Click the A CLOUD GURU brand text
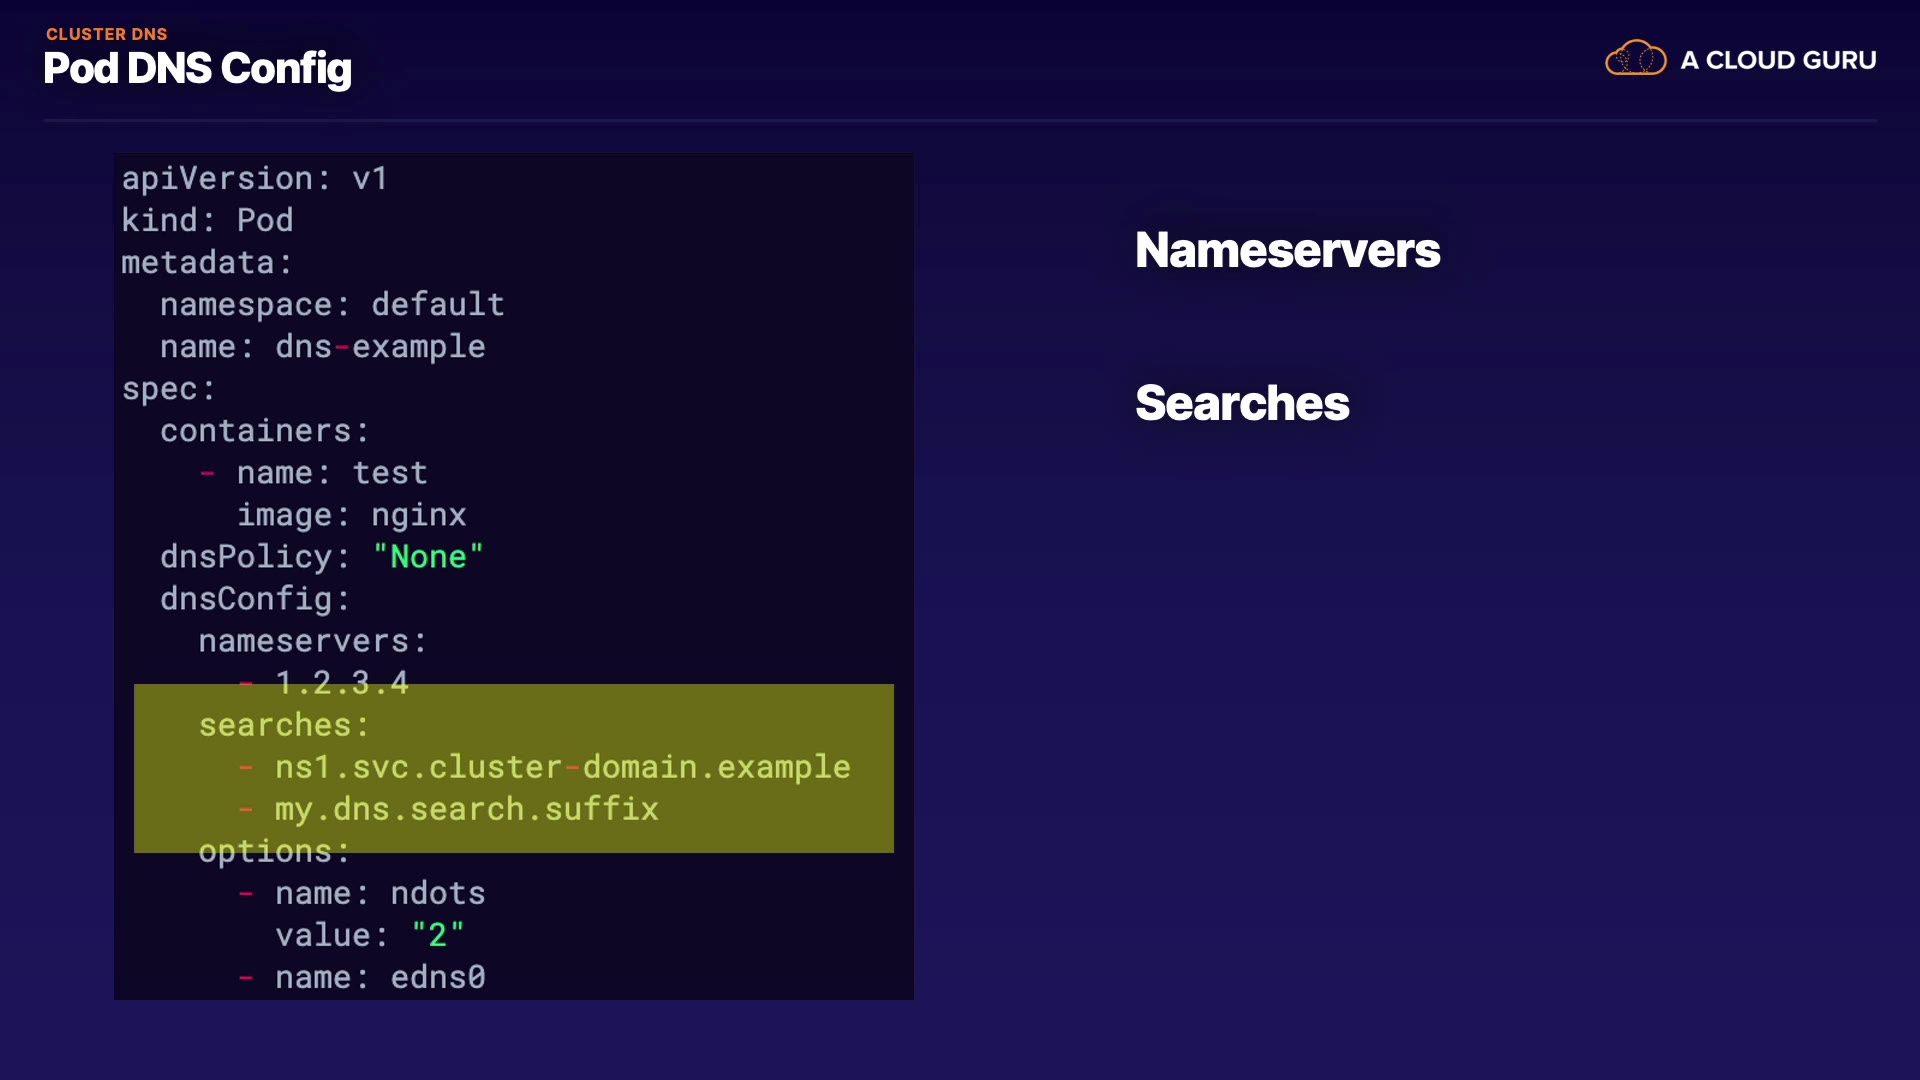1920x1080 pixels. pos(1778,60)
